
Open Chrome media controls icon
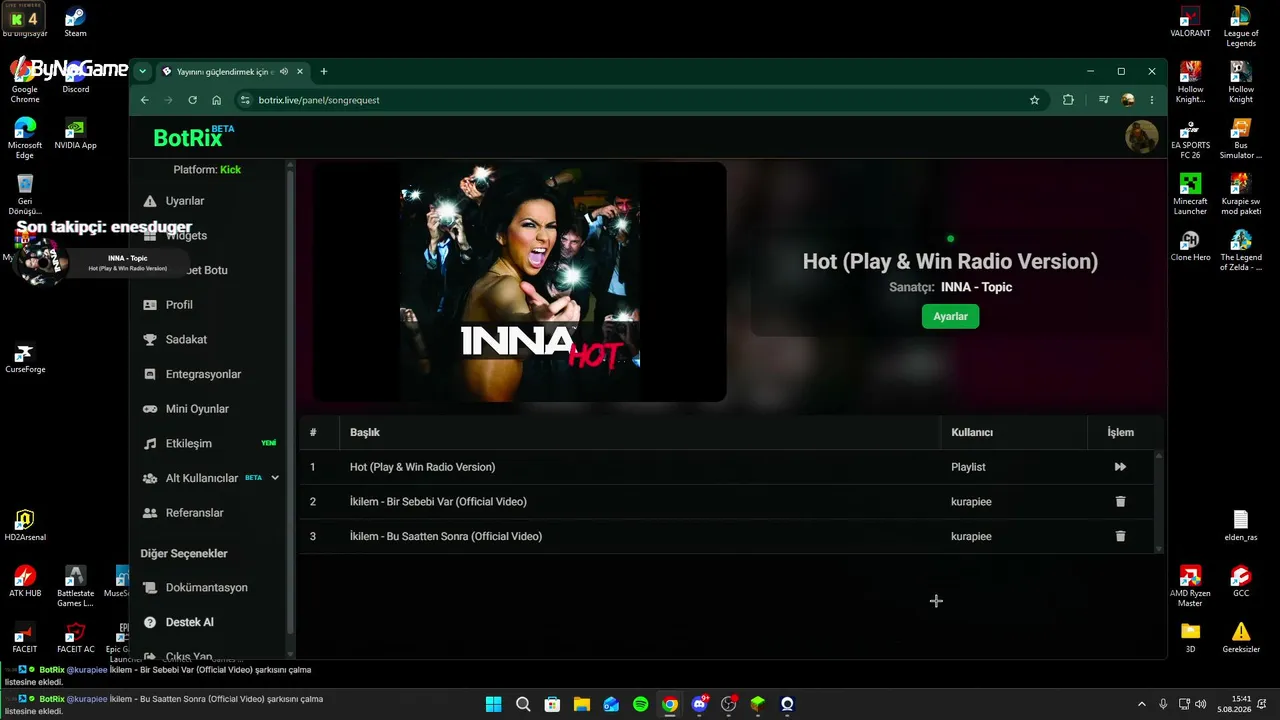point(1103,100)
